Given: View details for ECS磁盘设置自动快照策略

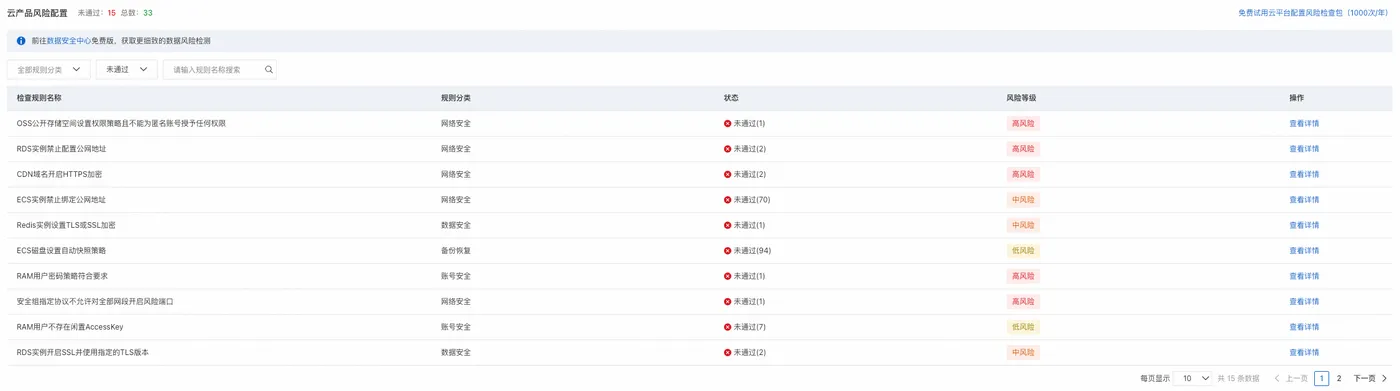Looking at the screenshot, I should 1304,251.
